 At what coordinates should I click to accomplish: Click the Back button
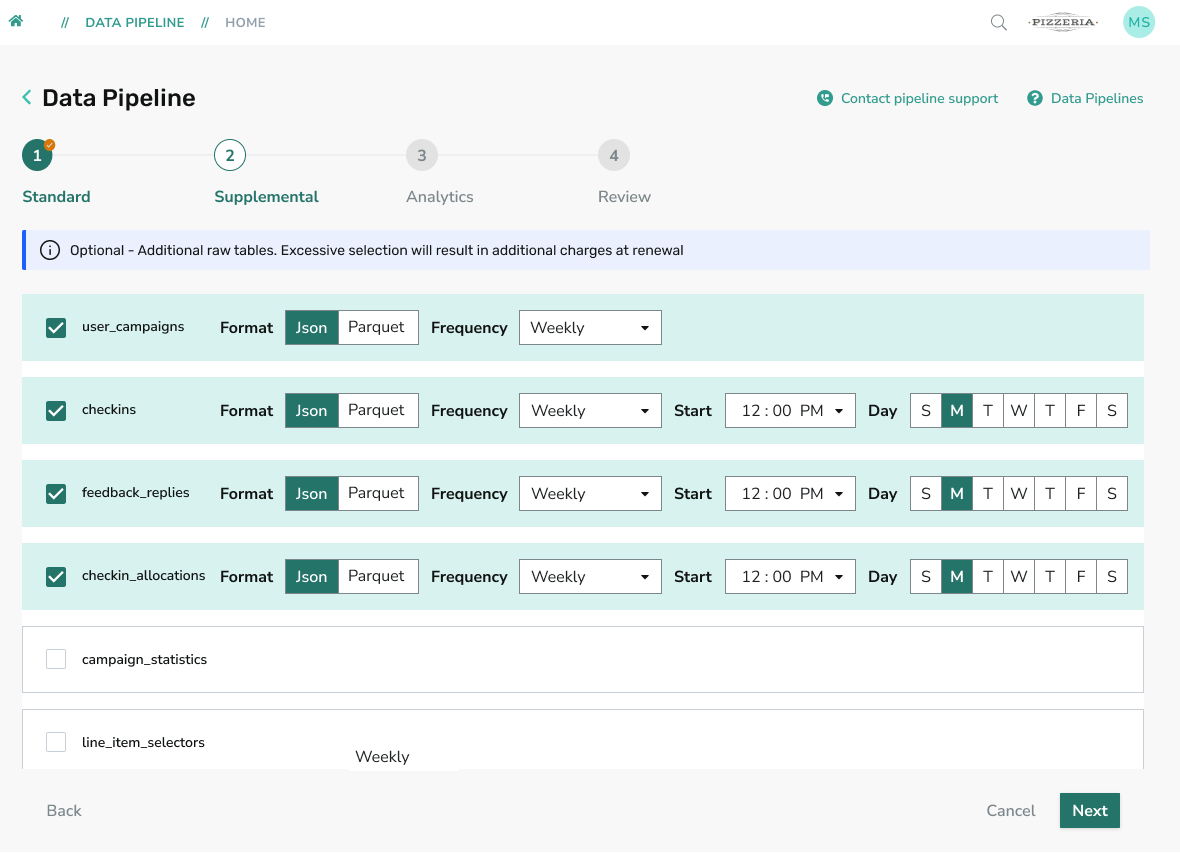(x=64, y=810)
